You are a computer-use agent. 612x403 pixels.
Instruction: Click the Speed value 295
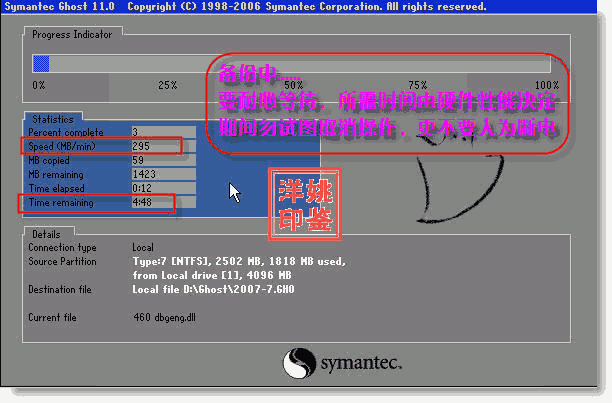pos(141,146)
